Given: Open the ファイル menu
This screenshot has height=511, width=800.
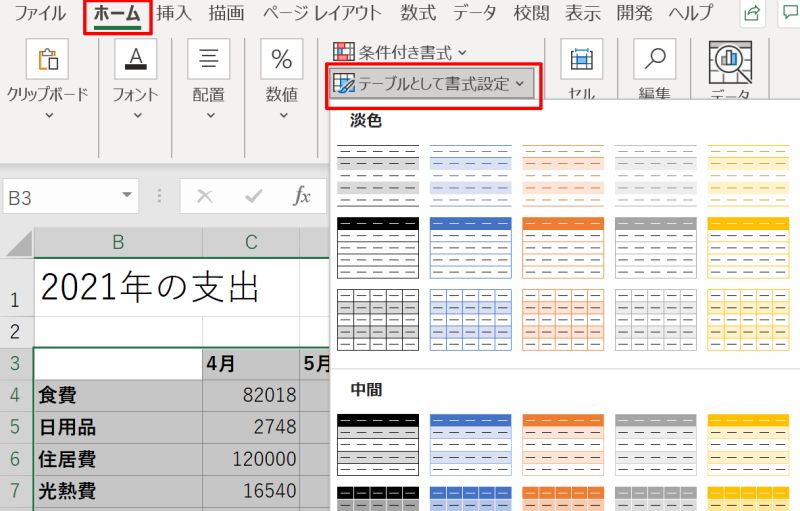Looking at the screenshot, I should pyautogui.click(x=40, y=13).
